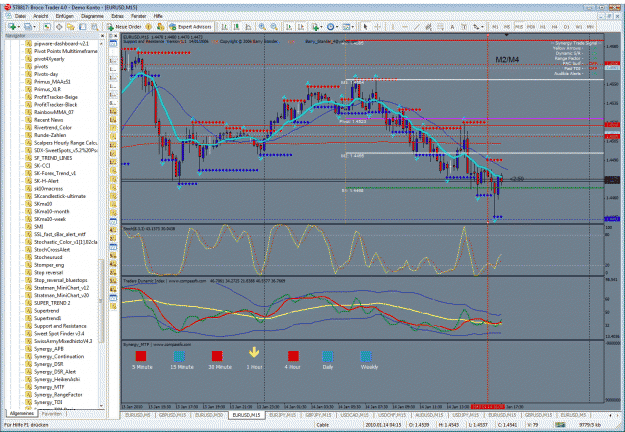Open the Indicators list icon
625x432 pixels.
315,27
